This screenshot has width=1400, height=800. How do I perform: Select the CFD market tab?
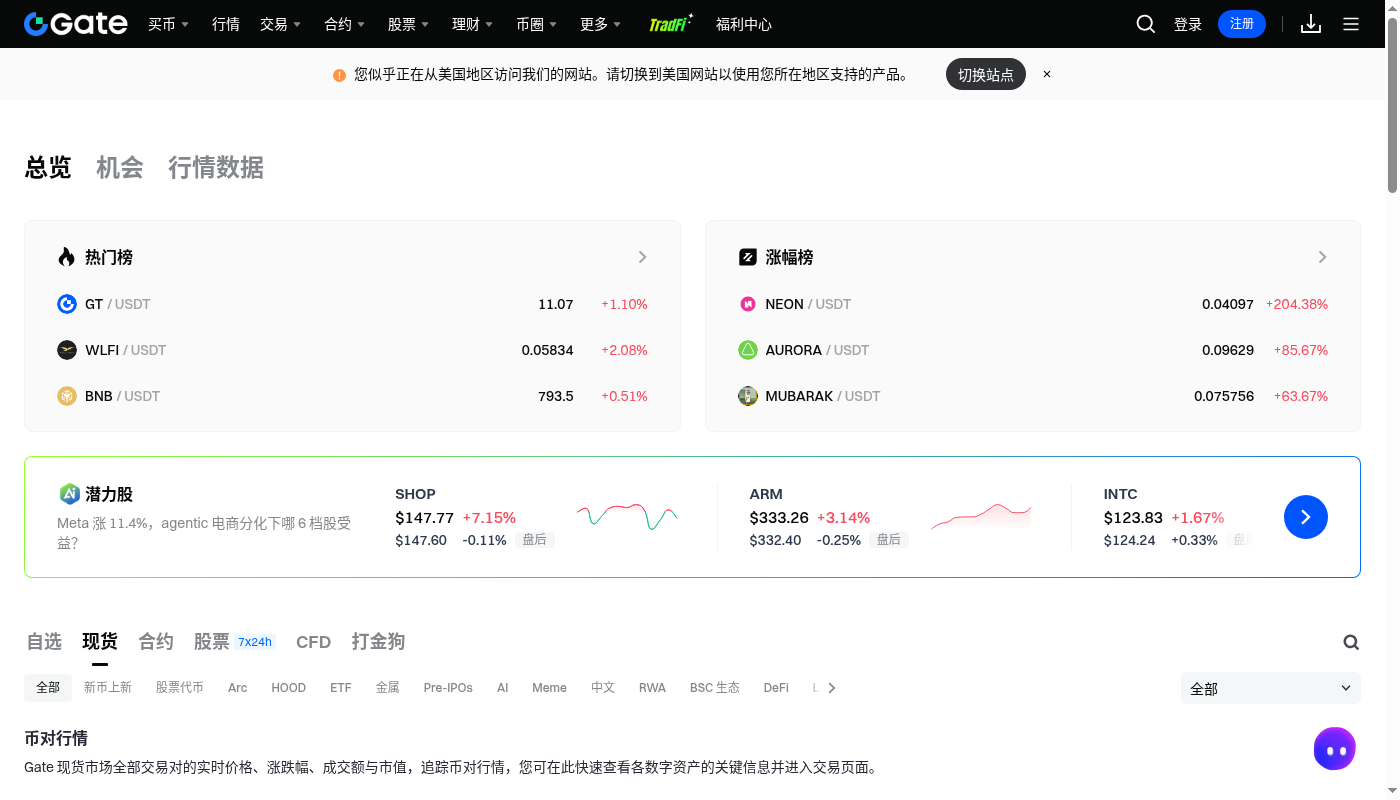[x=313, y=642]
